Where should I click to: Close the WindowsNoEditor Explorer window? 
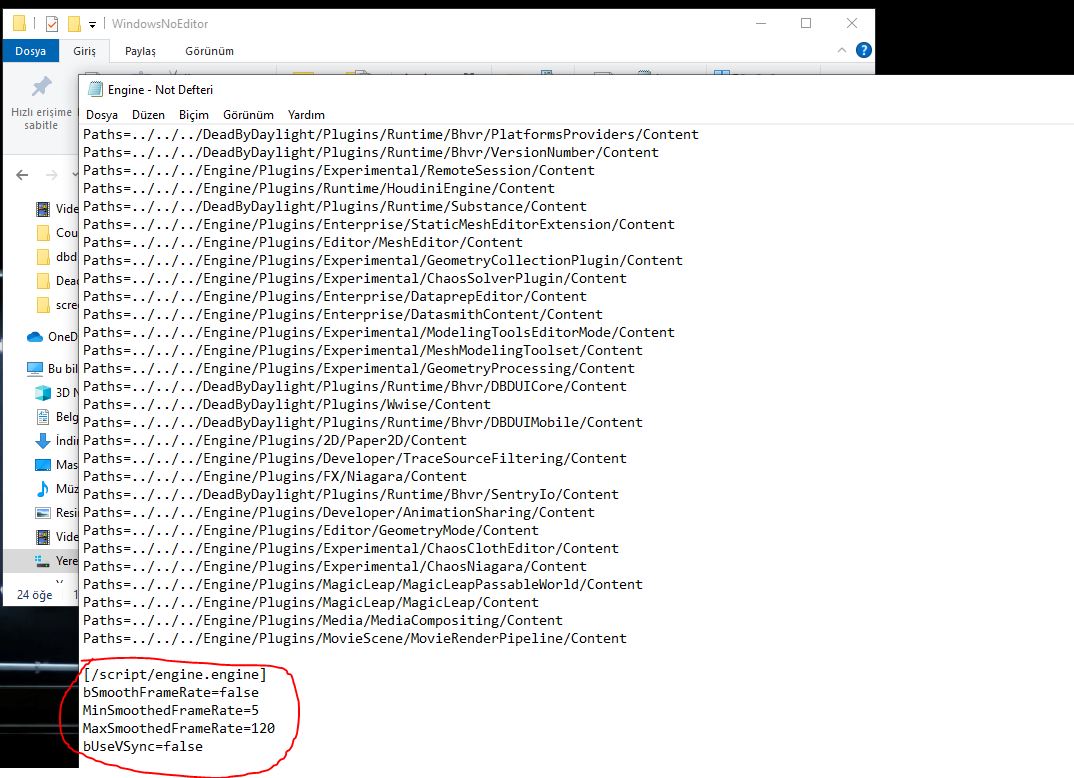(852, 23)
